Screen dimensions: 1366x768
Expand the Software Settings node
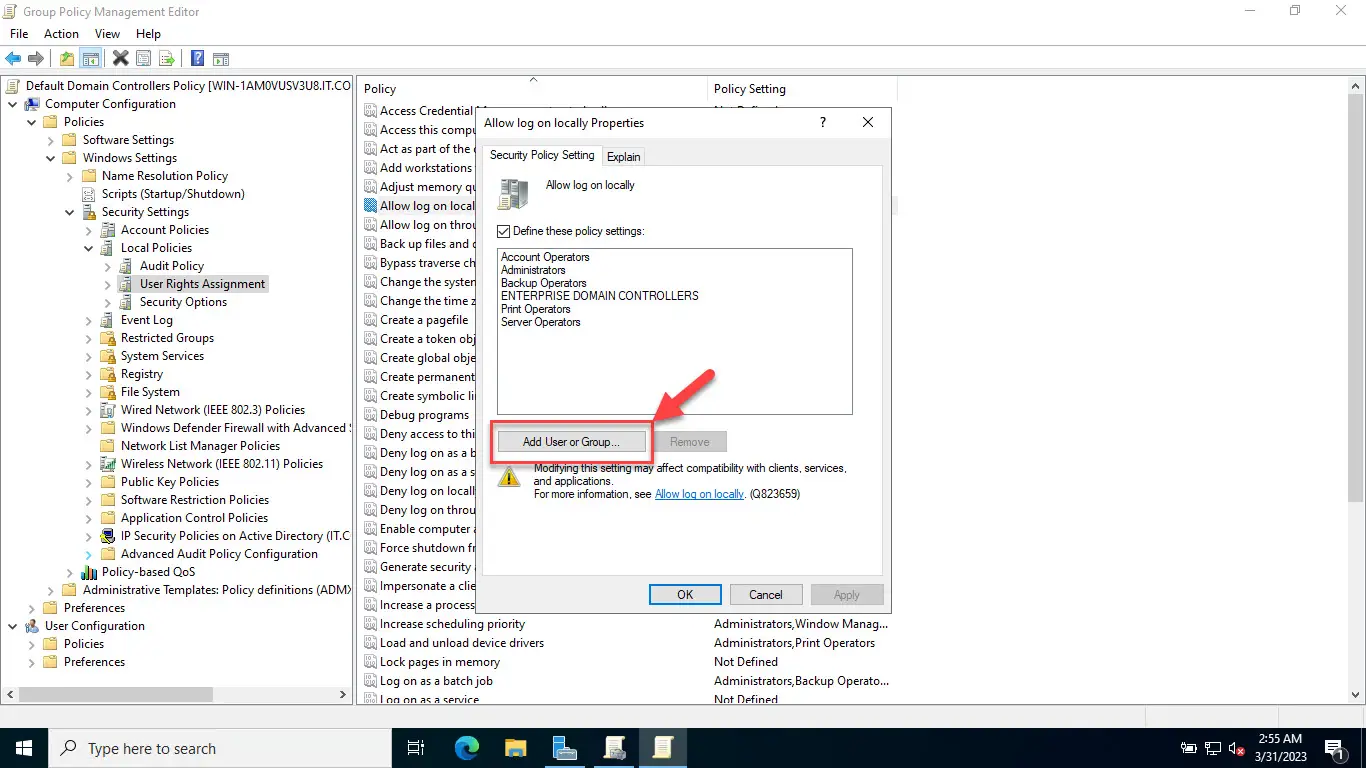(x=51, y=140)
